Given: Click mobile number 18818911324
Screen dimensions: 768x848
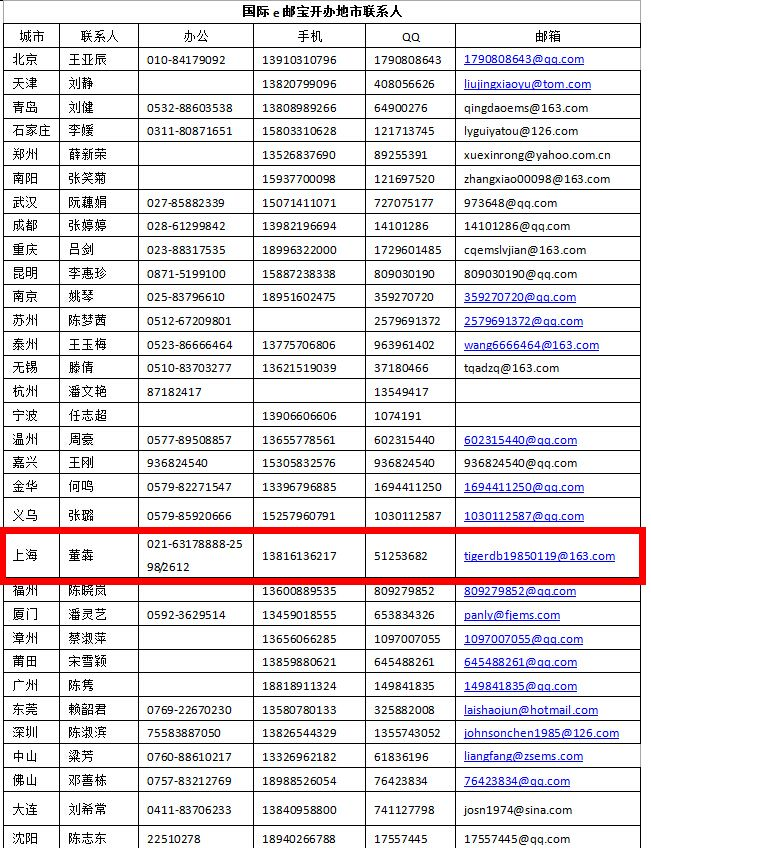Looking at the screenshot, I should tap(299, 686).
